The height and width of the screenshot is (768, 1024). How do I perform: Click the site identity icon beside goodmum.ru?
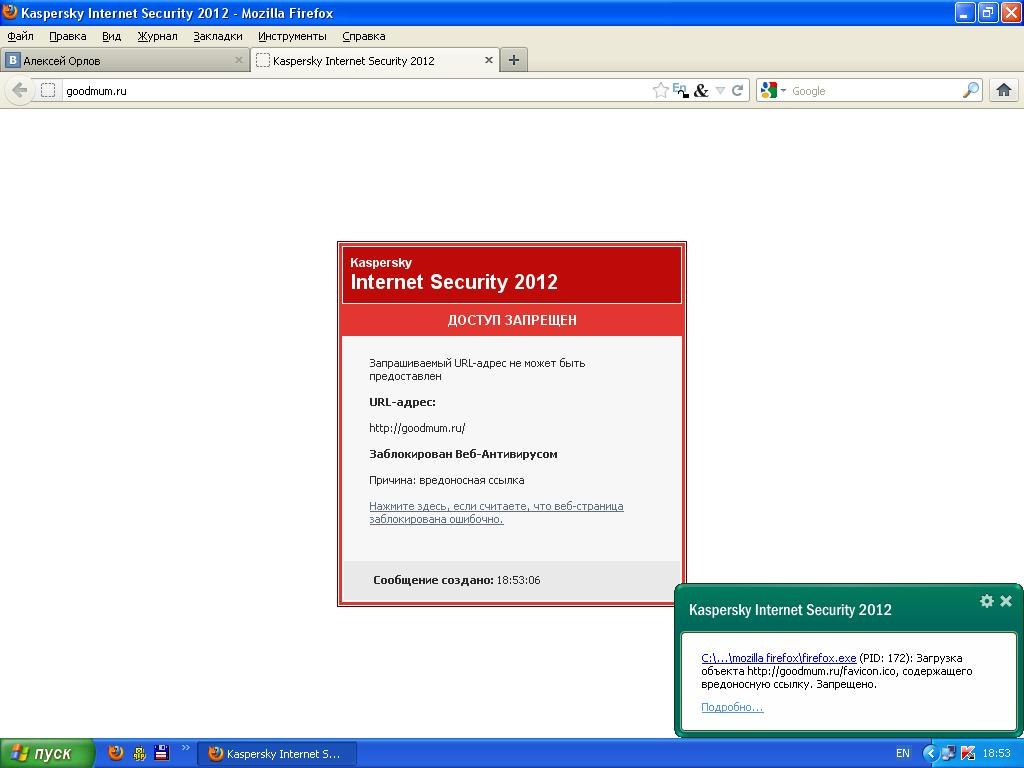tap(48, 90)
